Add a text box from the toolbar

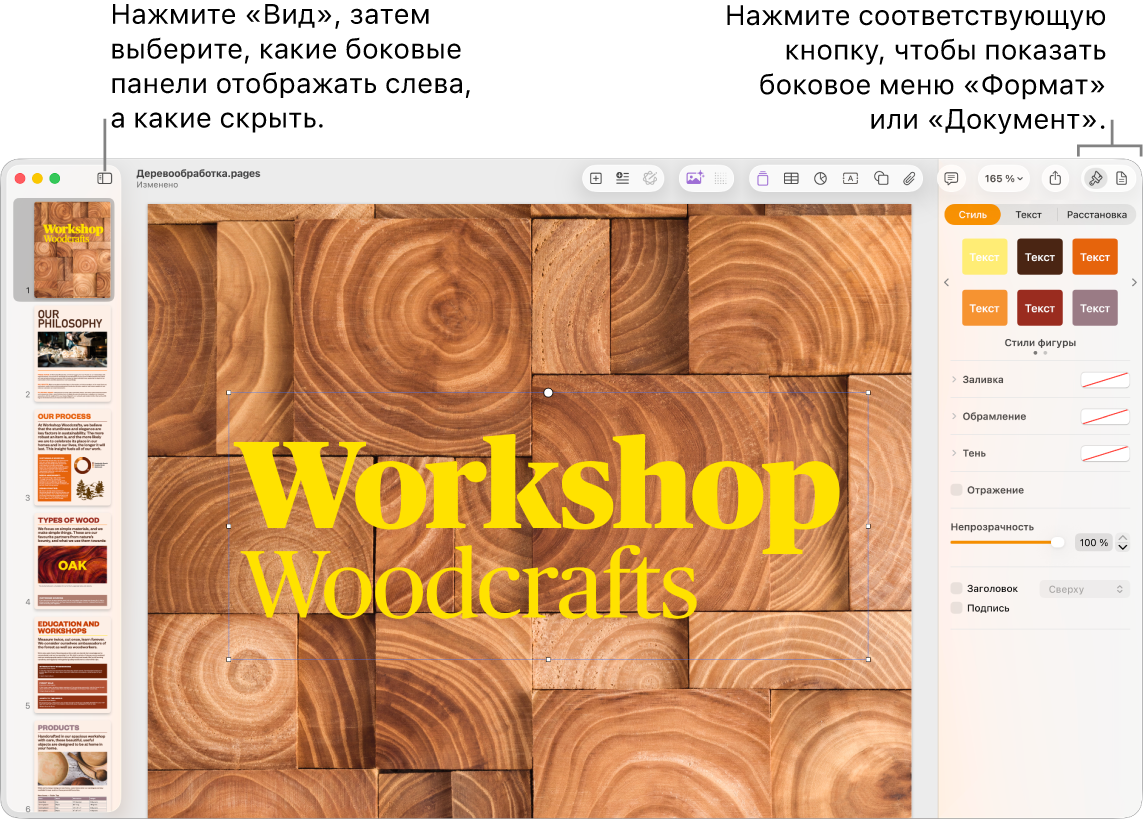pos(851,179)
